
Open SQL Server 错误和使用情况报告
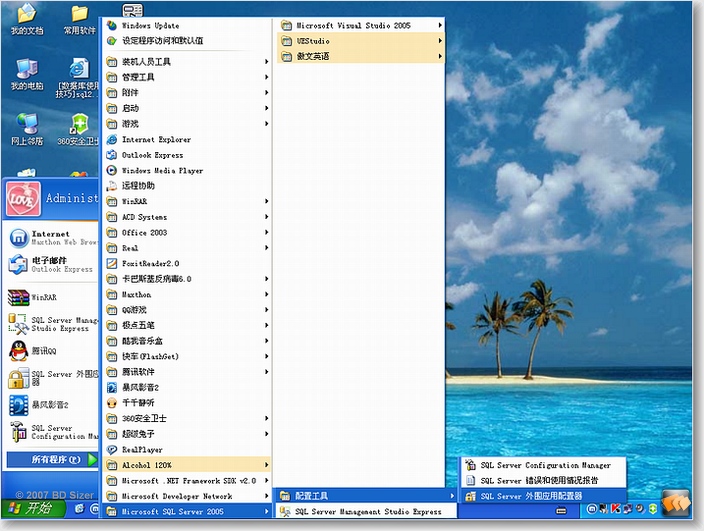point(538,481)
